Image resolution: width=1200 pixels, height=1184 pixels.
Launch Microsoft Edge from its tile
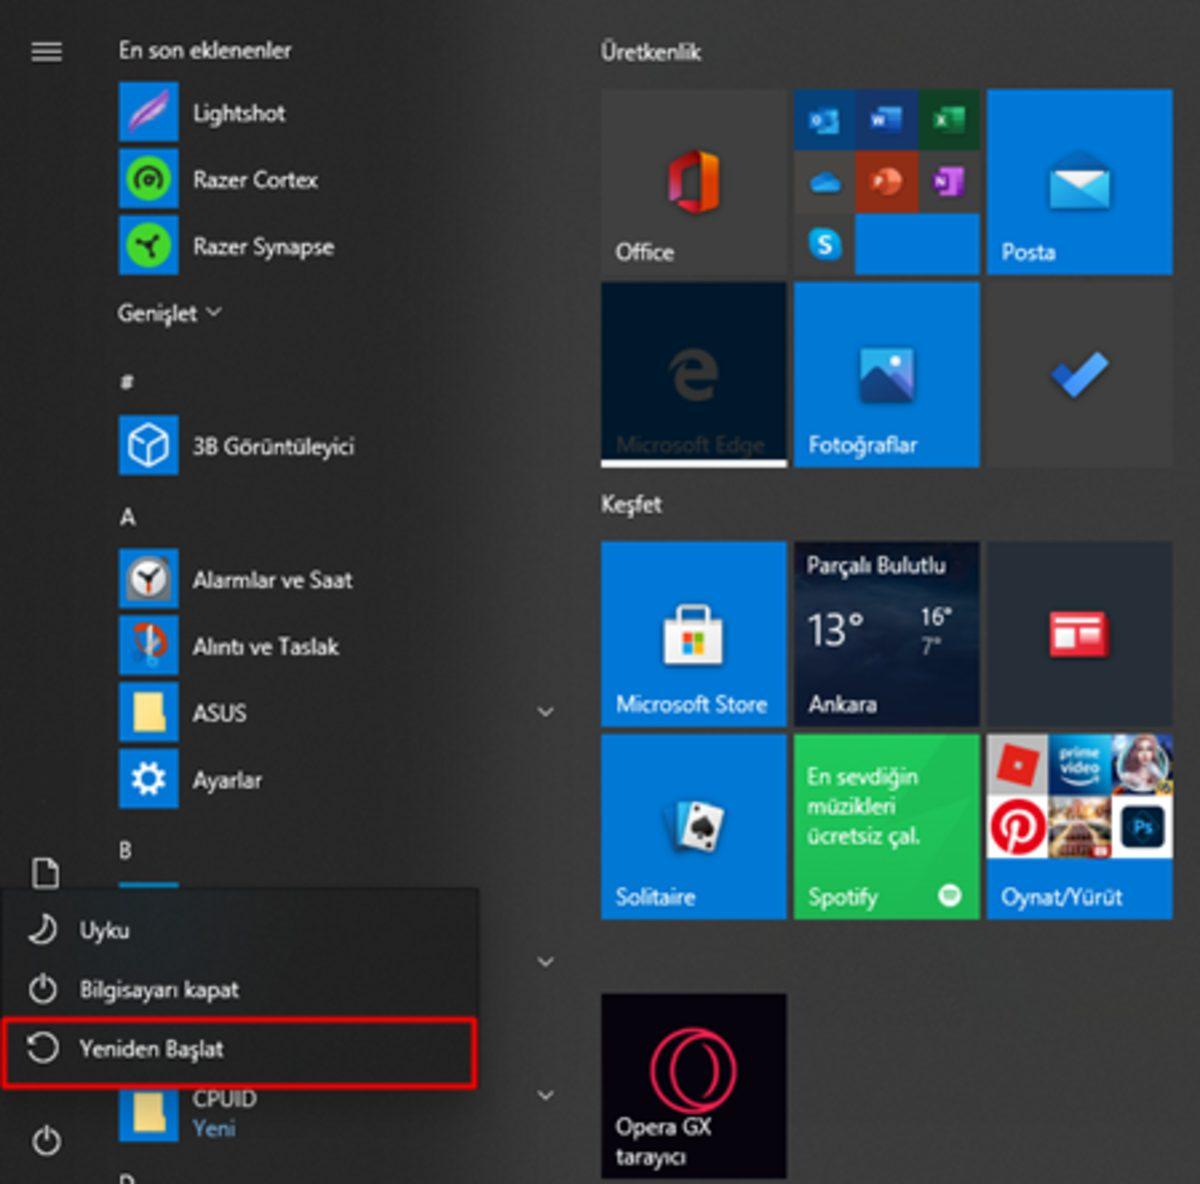click(x=693, y=374)
